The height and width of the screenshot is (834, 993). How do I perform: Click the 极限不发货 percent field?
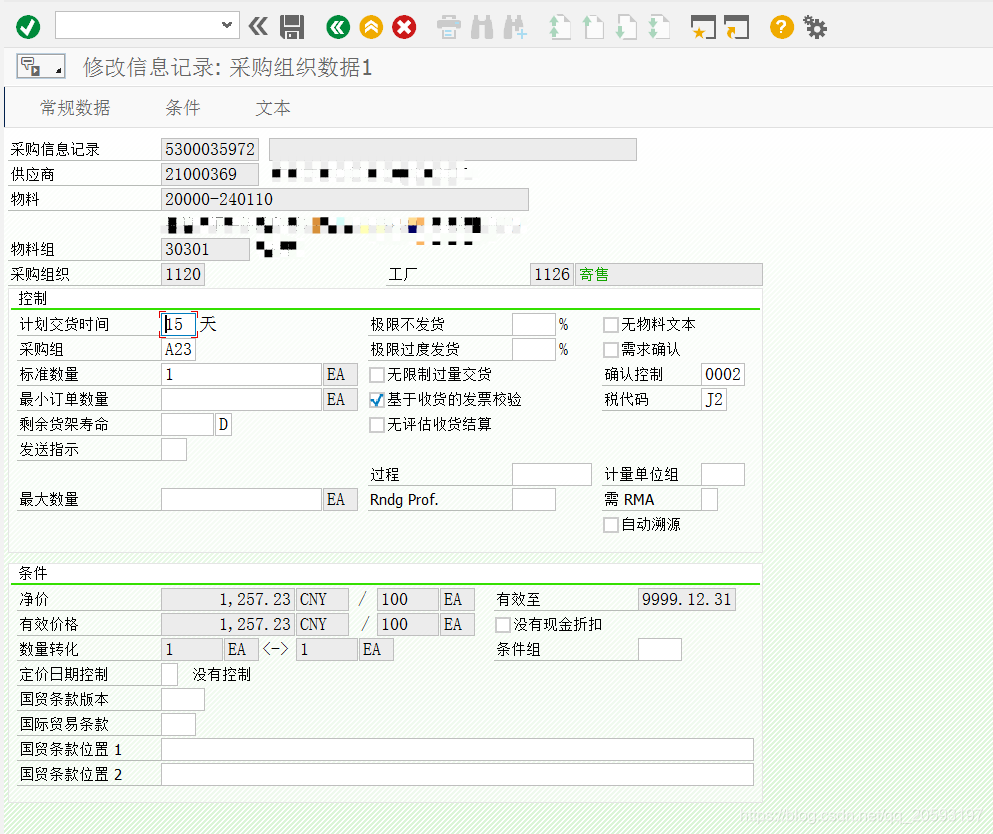[534, 324]
